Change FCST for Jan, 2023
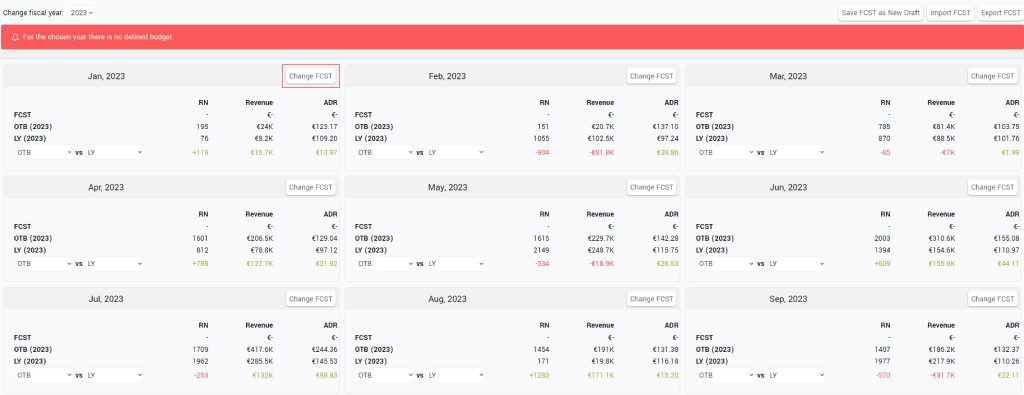 coord(311,76)
